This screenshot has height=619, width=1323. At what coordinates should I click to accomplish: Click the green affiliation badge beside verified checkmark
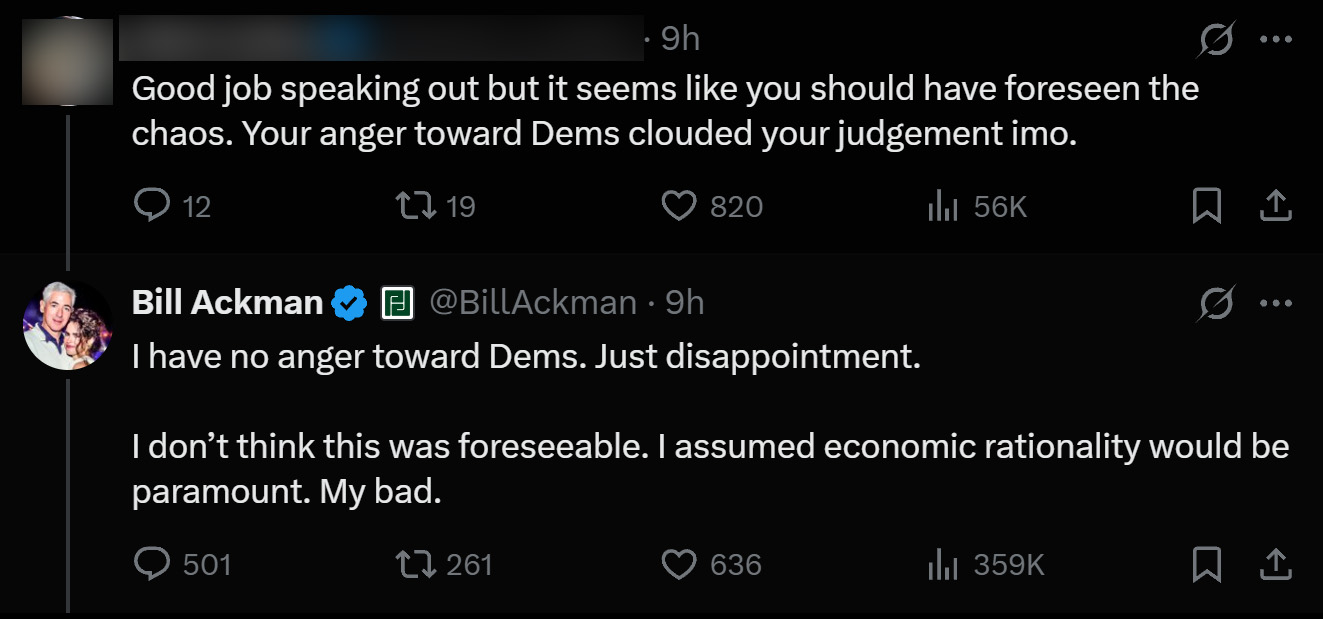[397, 302]
